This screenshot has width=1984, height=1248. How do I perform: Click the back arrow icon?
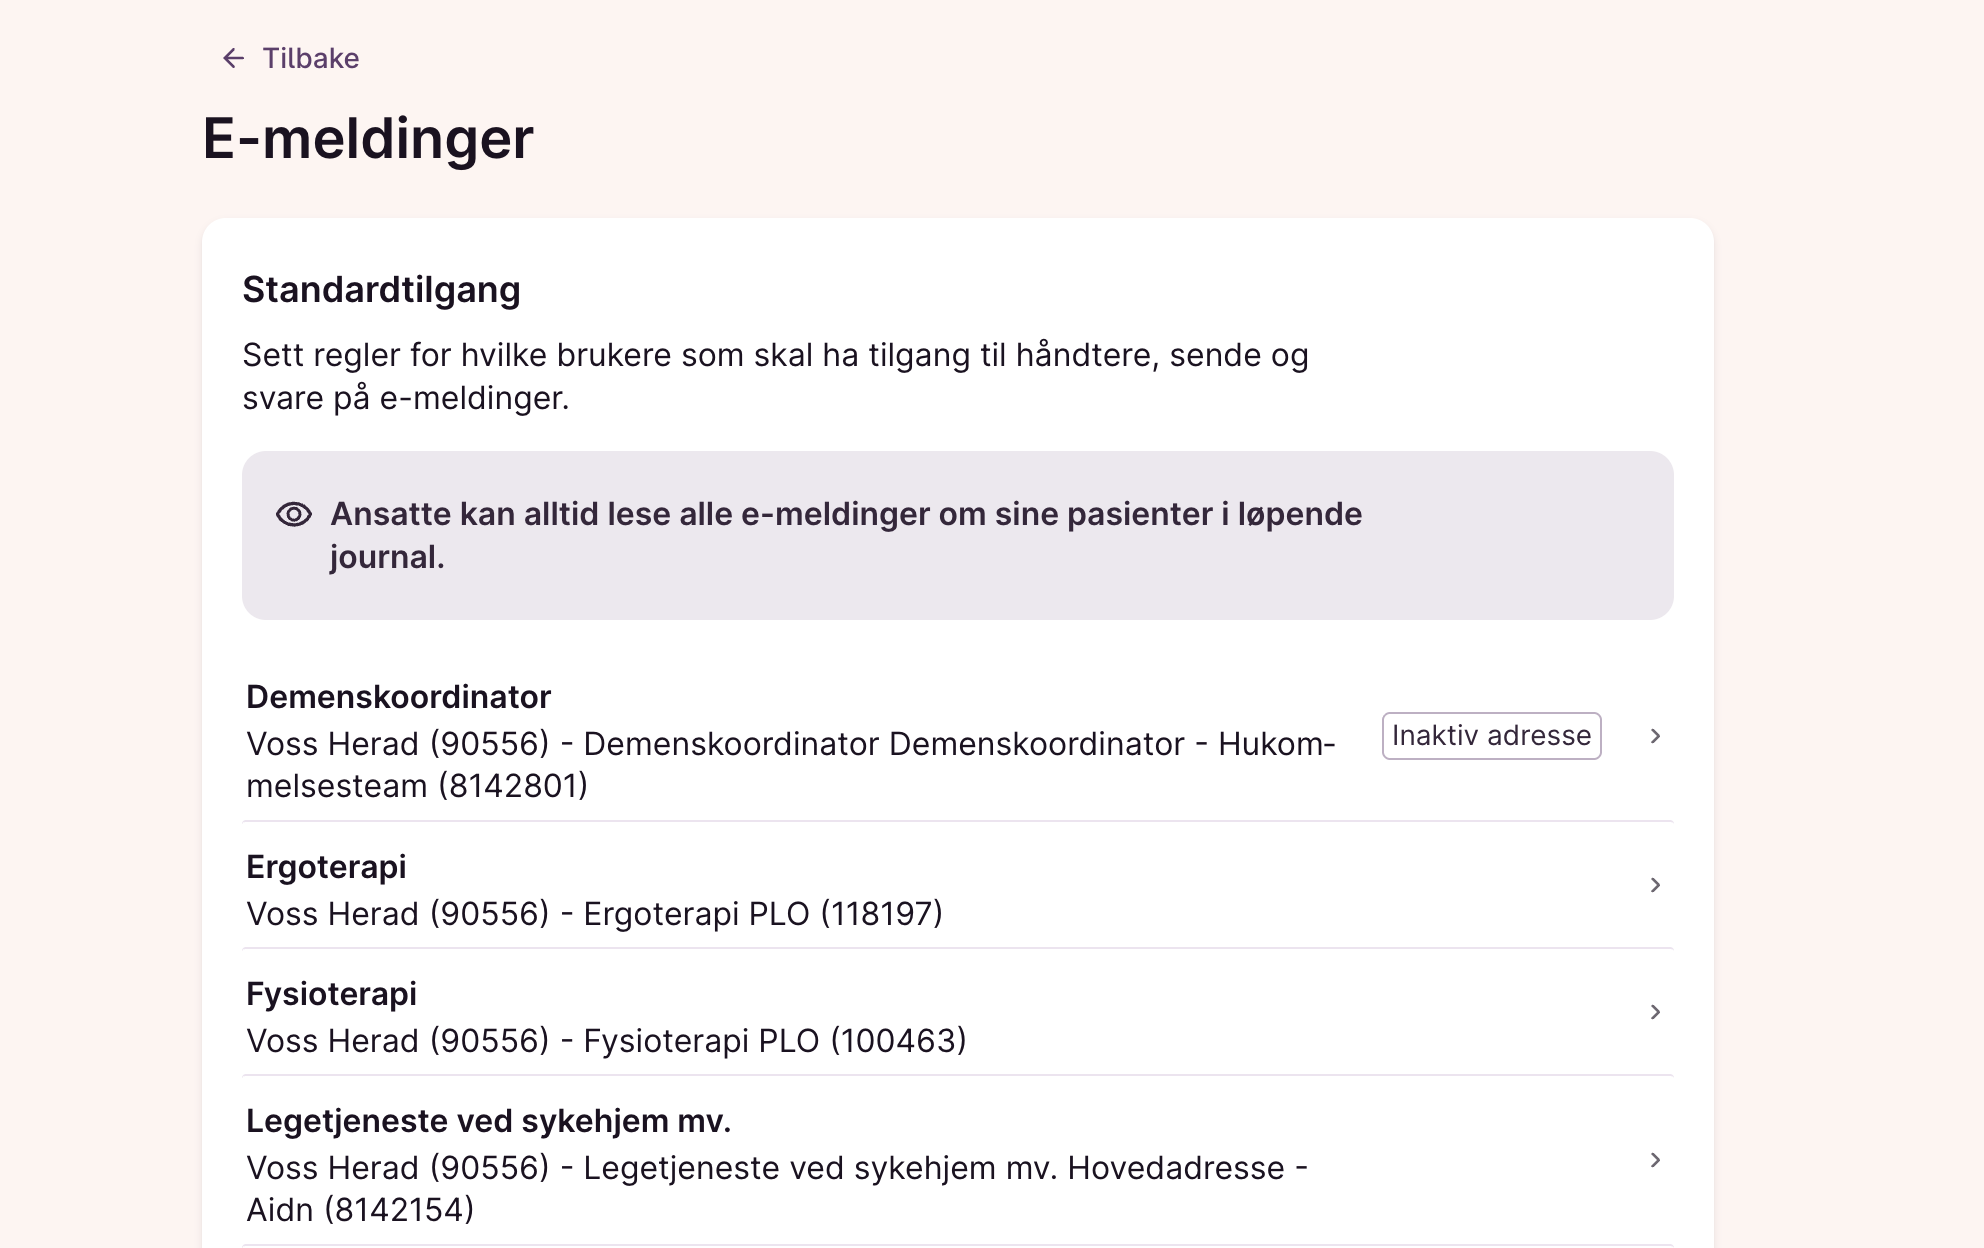[x=233, y=58]
